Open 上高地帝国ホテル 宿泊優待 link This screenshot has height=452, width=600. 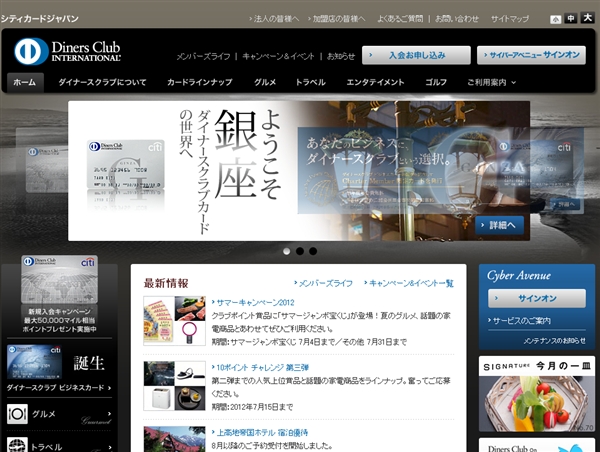[260, 433]
